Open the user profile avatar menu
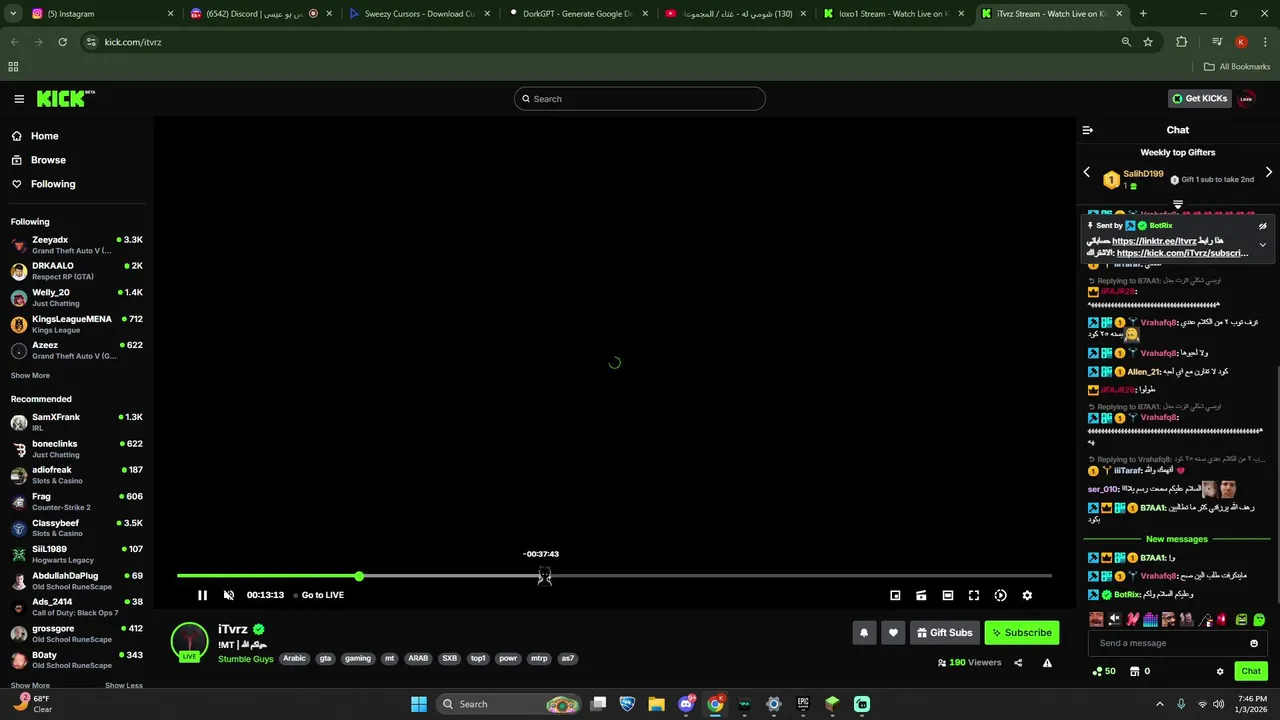The width and height of the screenshot is (1280, 720). tap(1246, 98)
